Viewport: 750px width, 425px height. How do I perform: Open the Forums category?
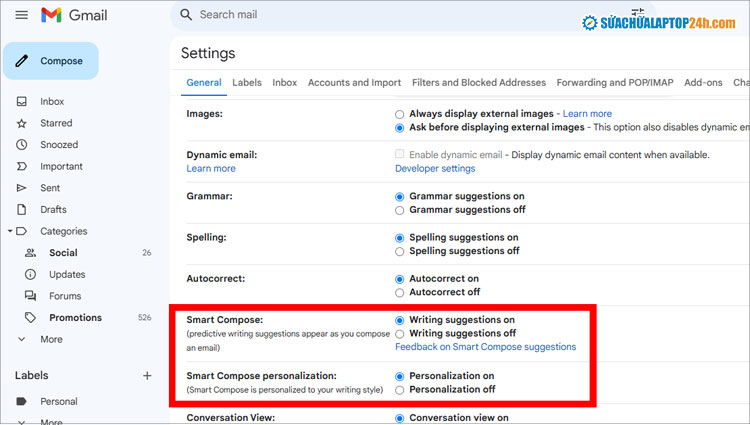[x=65, y=296]
